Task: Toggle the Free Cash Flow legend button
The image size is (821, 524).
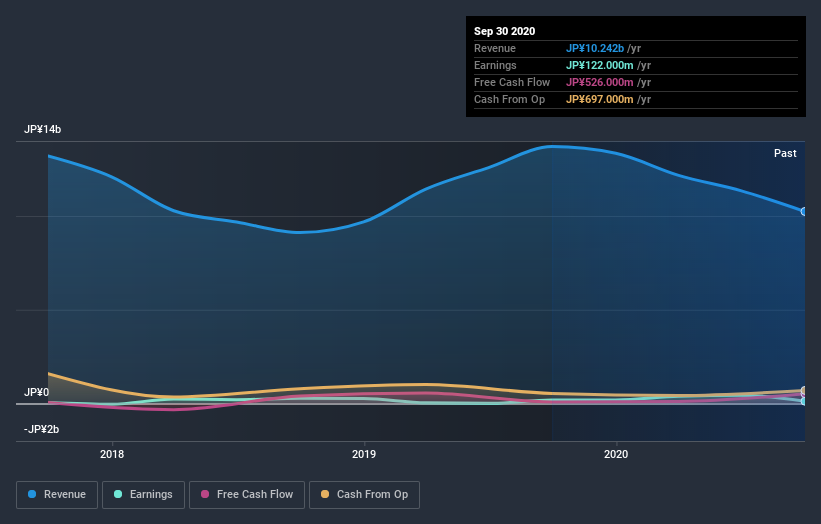Action: (247, 495)
